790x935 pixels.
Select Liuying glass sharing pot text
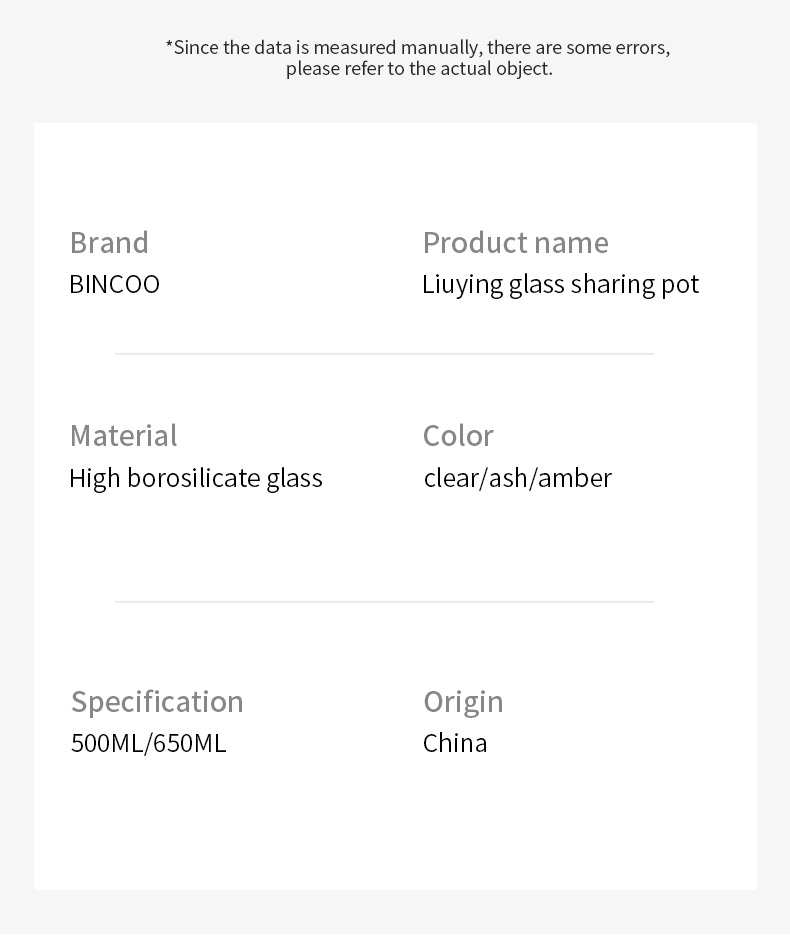pyautogui.click(x=560, y=285)
